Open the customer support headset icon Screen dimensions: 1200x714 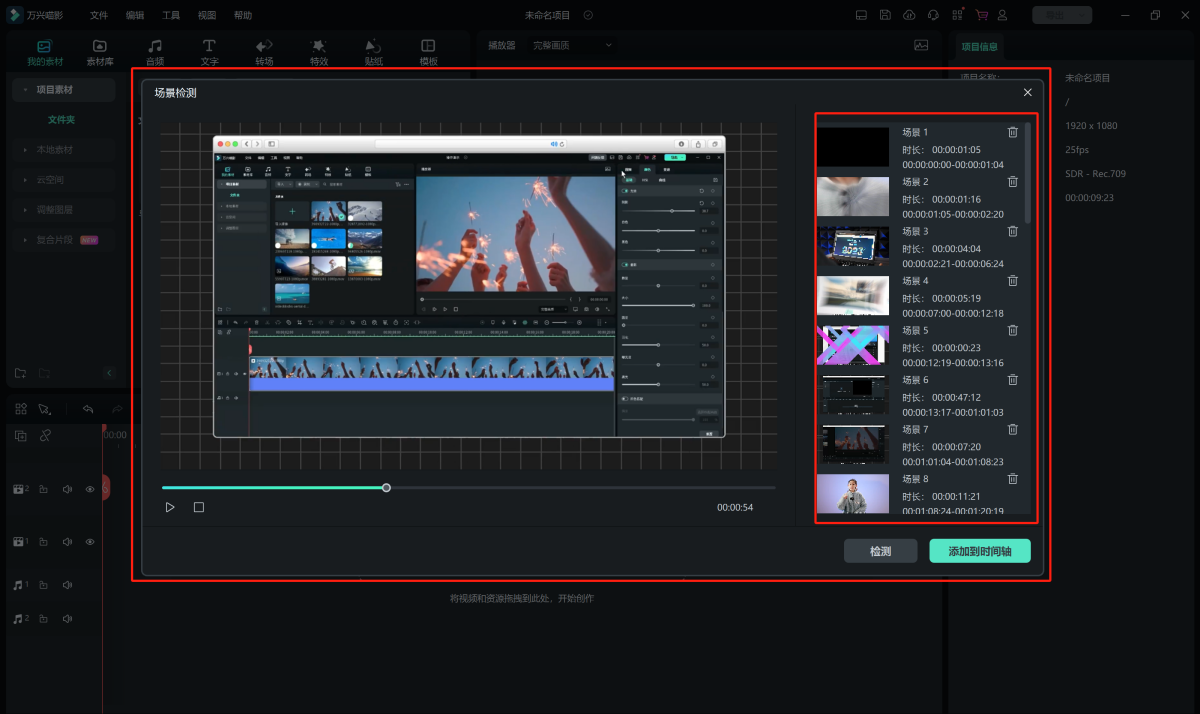933,15
